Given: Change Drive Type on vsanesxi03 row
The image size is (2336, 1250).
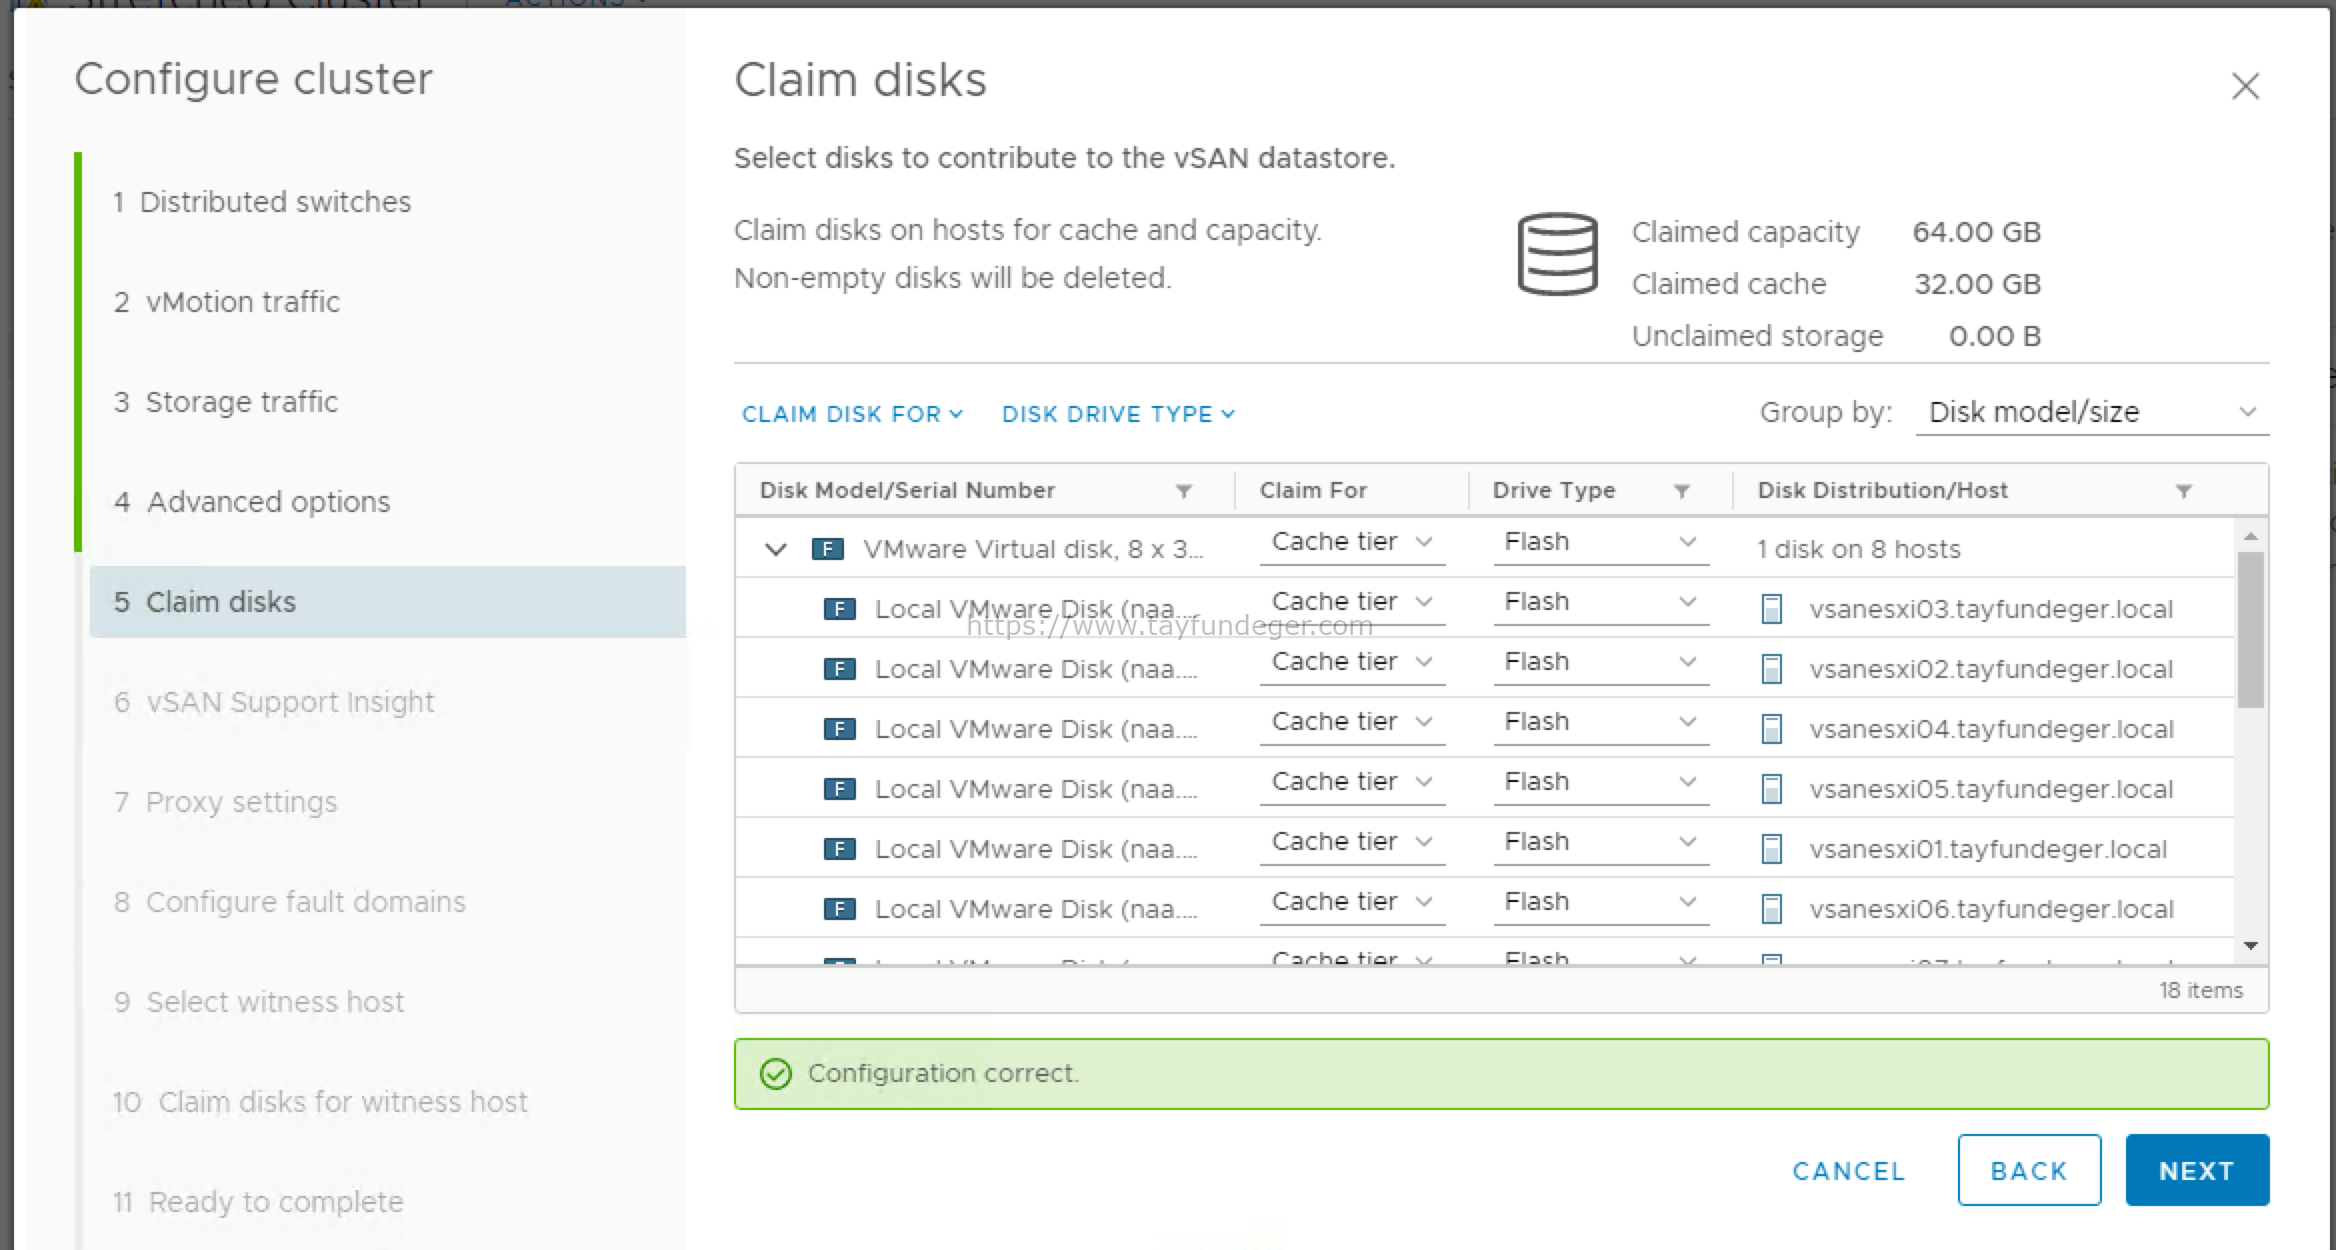Looking at the screenshot, I should (x=1601, y=603).
